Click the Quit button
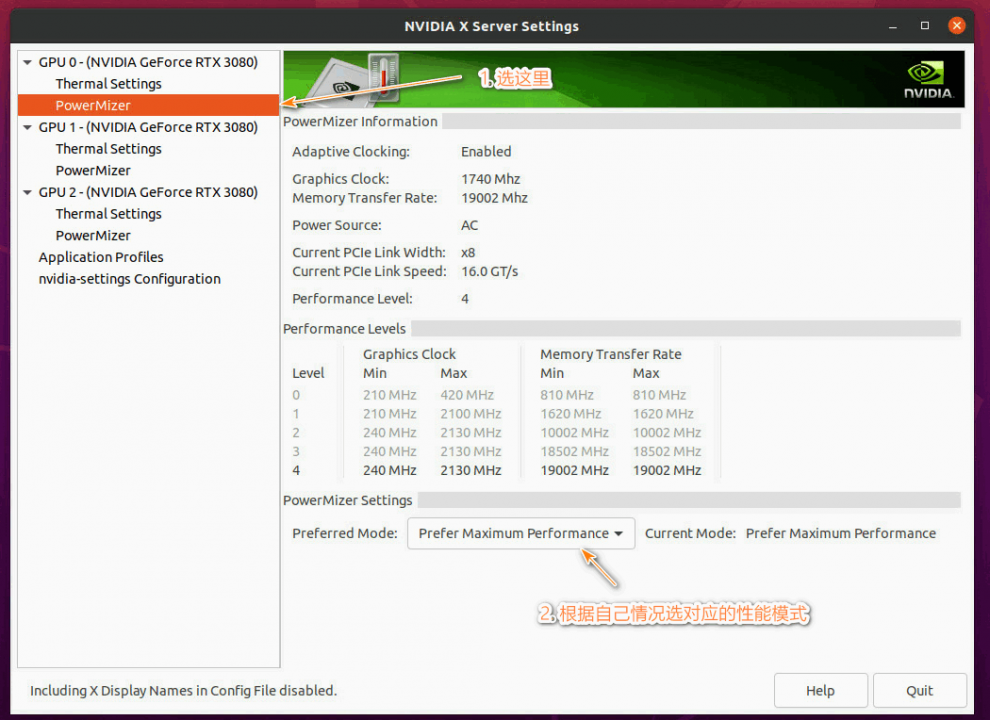Screen dimensions: 990x720 click(x=919, y=690)
